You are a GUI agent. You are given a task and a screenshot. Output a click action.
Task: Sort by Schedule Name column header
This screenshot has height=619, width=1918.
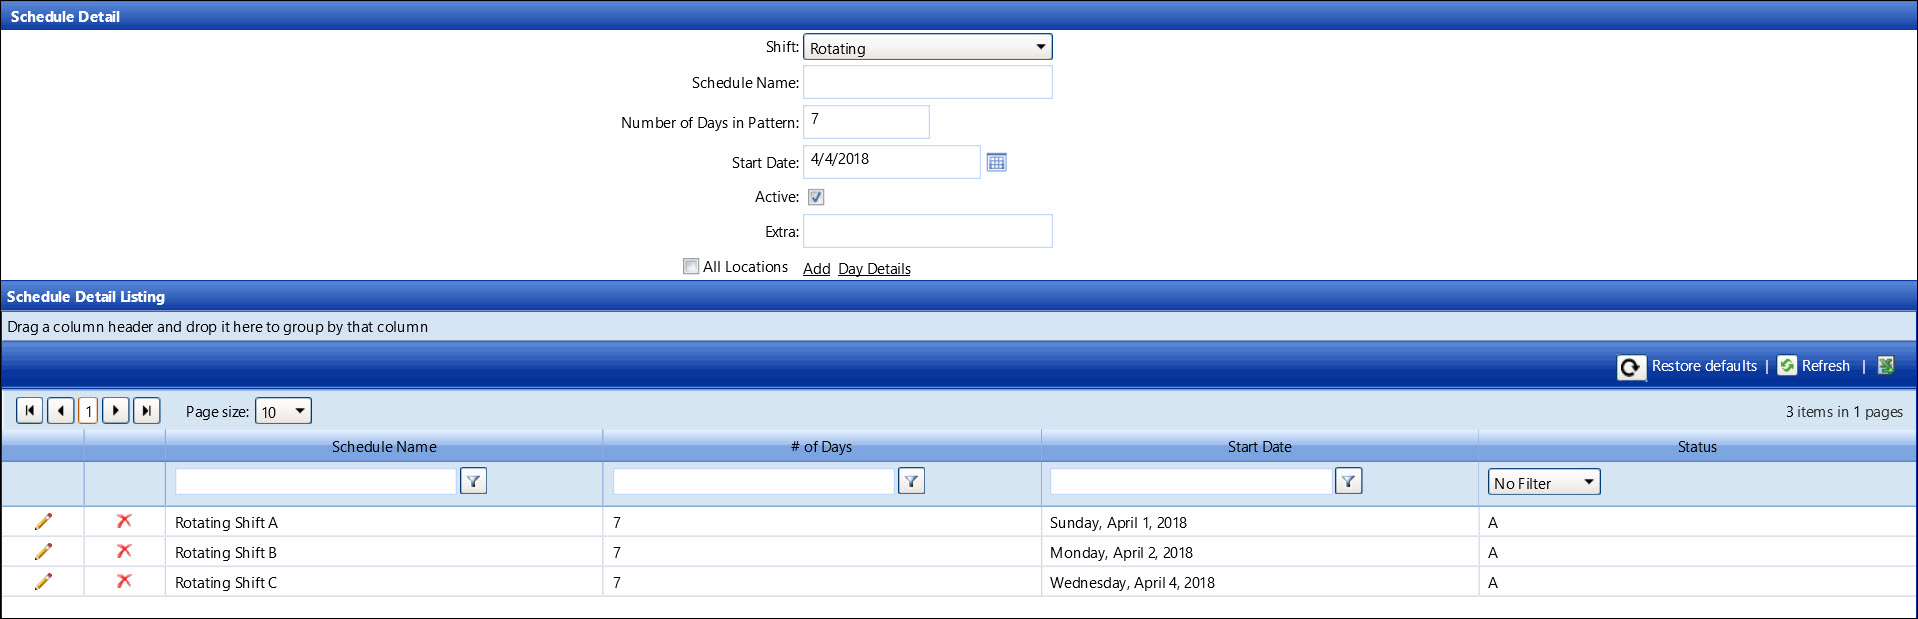click(x=384, y=447)
